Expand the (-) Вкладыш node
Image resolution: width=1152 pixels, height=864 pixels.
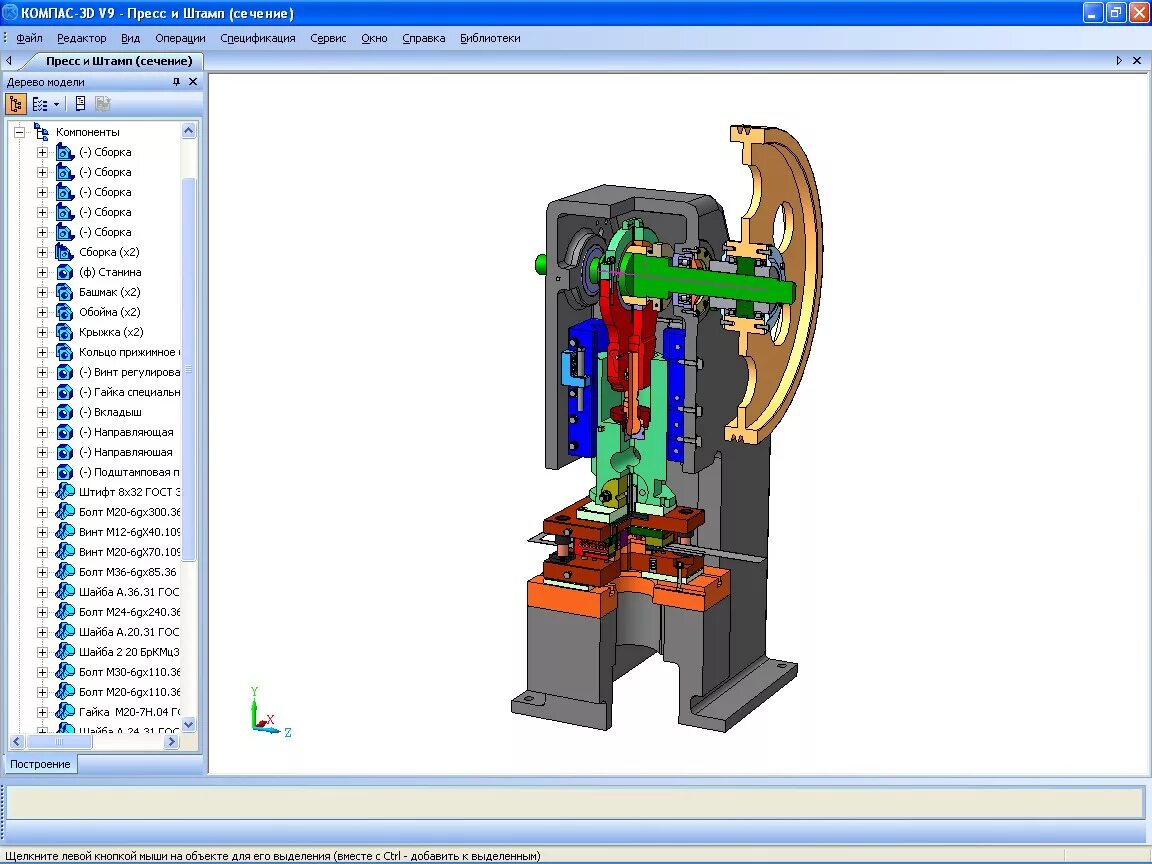(x=42, y=412)
